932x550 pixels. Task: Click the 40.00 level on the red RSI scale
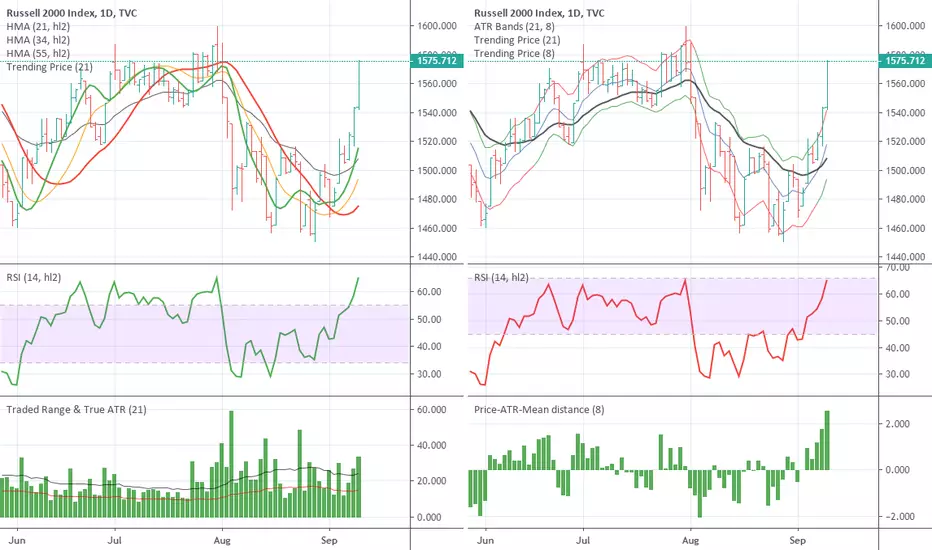pyautogui.click(x=898, y=348)
